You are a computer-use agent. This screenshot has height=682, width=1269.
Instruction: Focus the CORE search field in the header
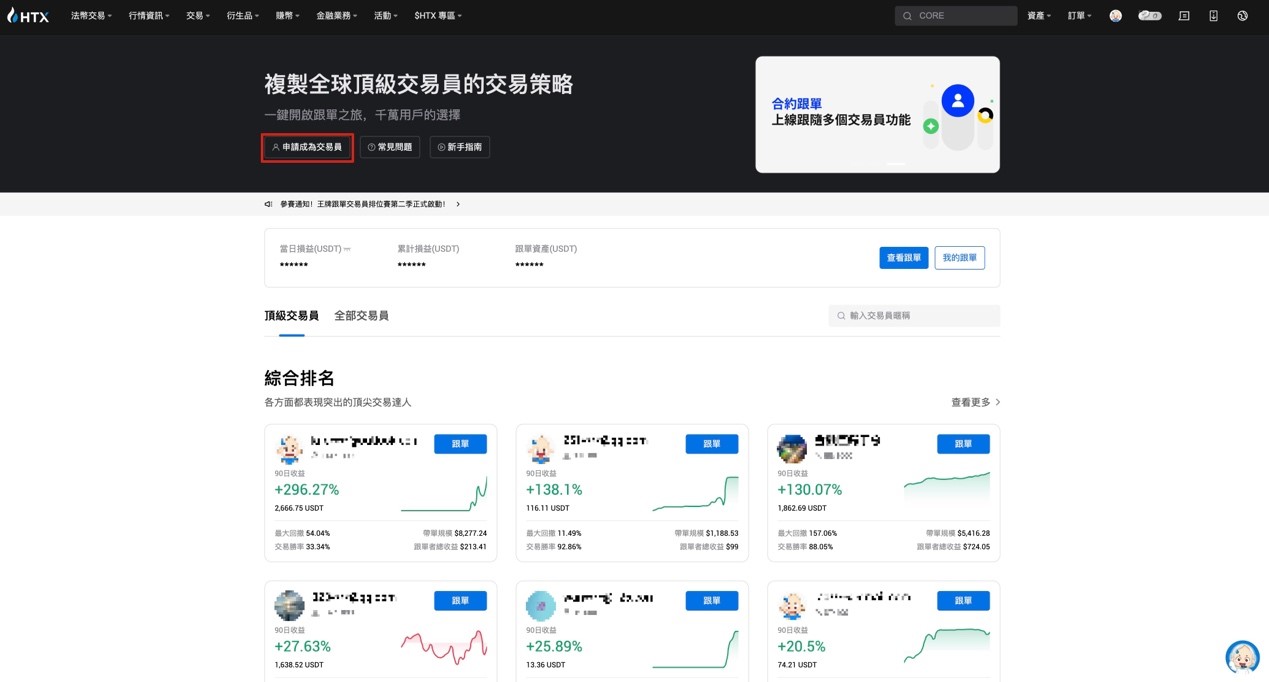[956, 16]
